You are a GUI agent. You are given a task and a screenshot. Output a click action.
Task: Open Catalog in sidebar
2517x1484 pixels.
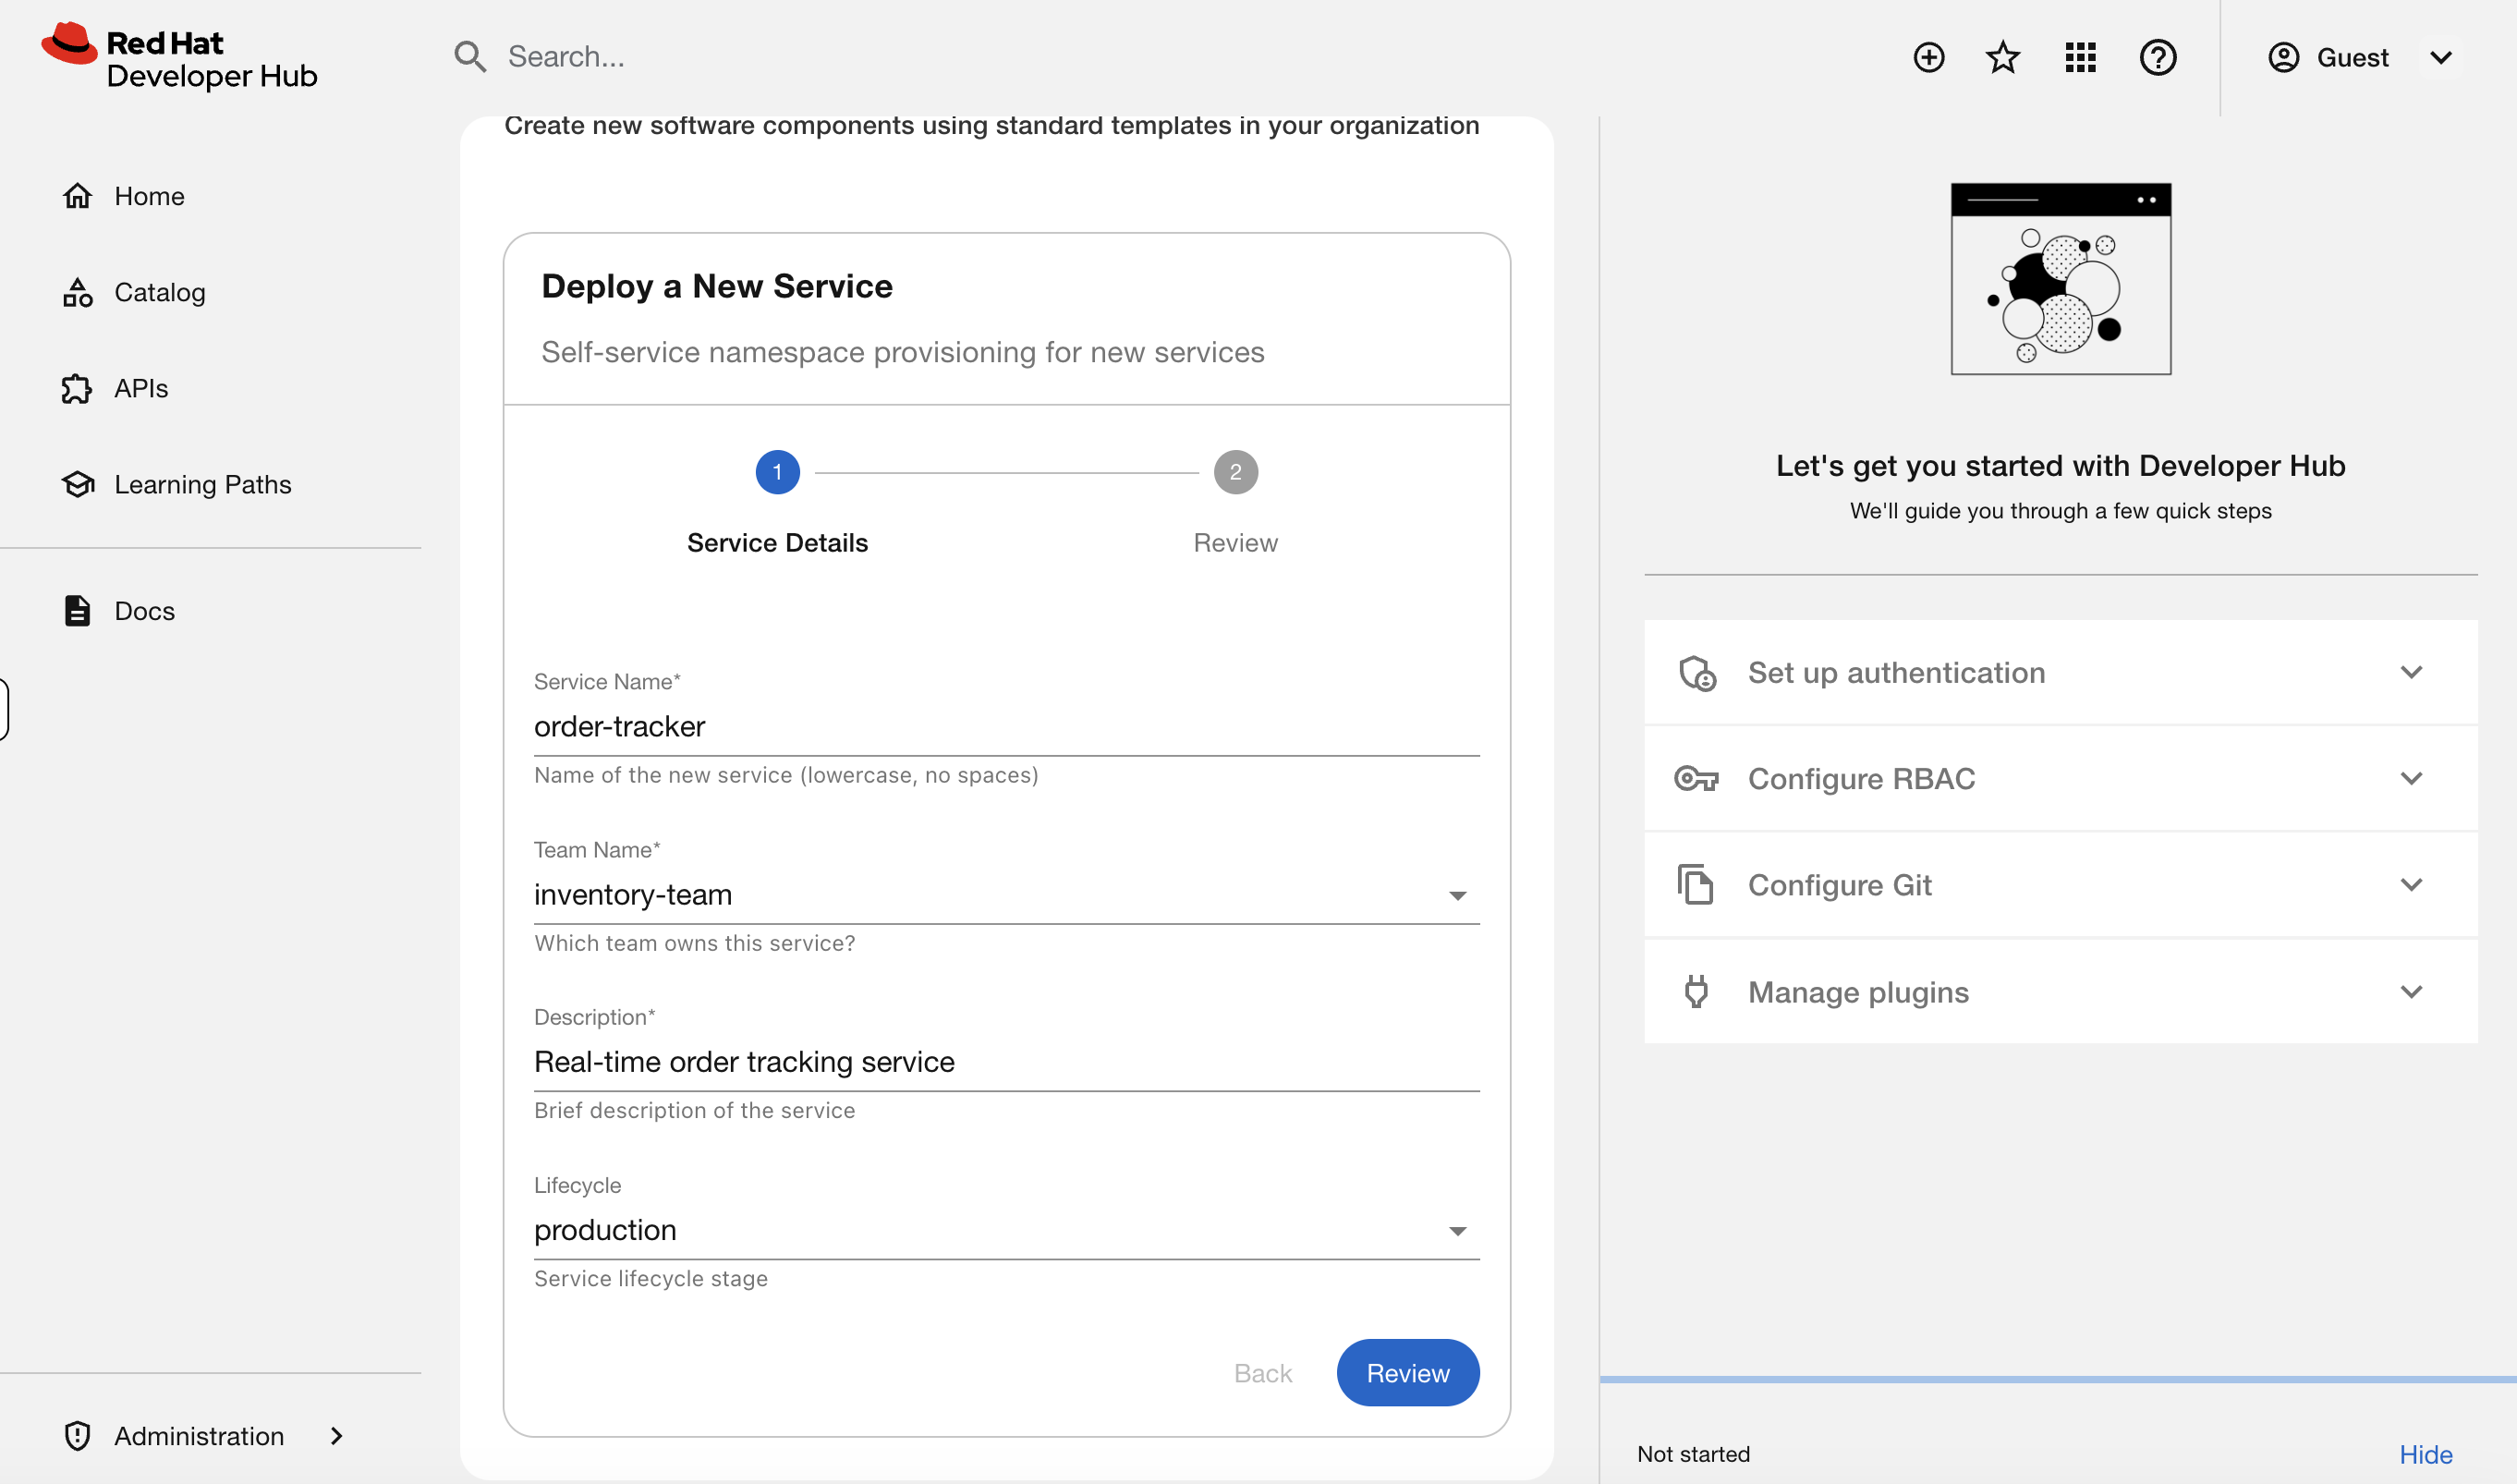(x=210, y=292)
